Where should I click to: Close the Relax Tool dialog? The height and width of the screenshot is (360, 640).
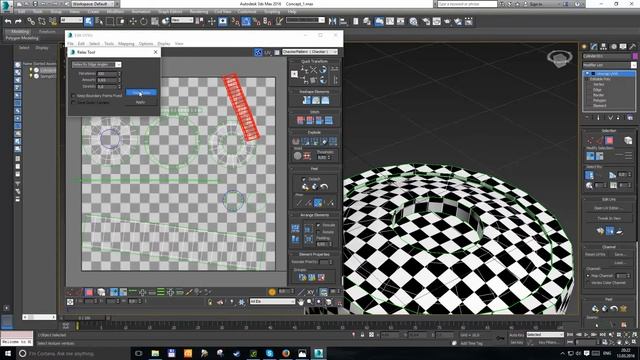pos(156,52)
